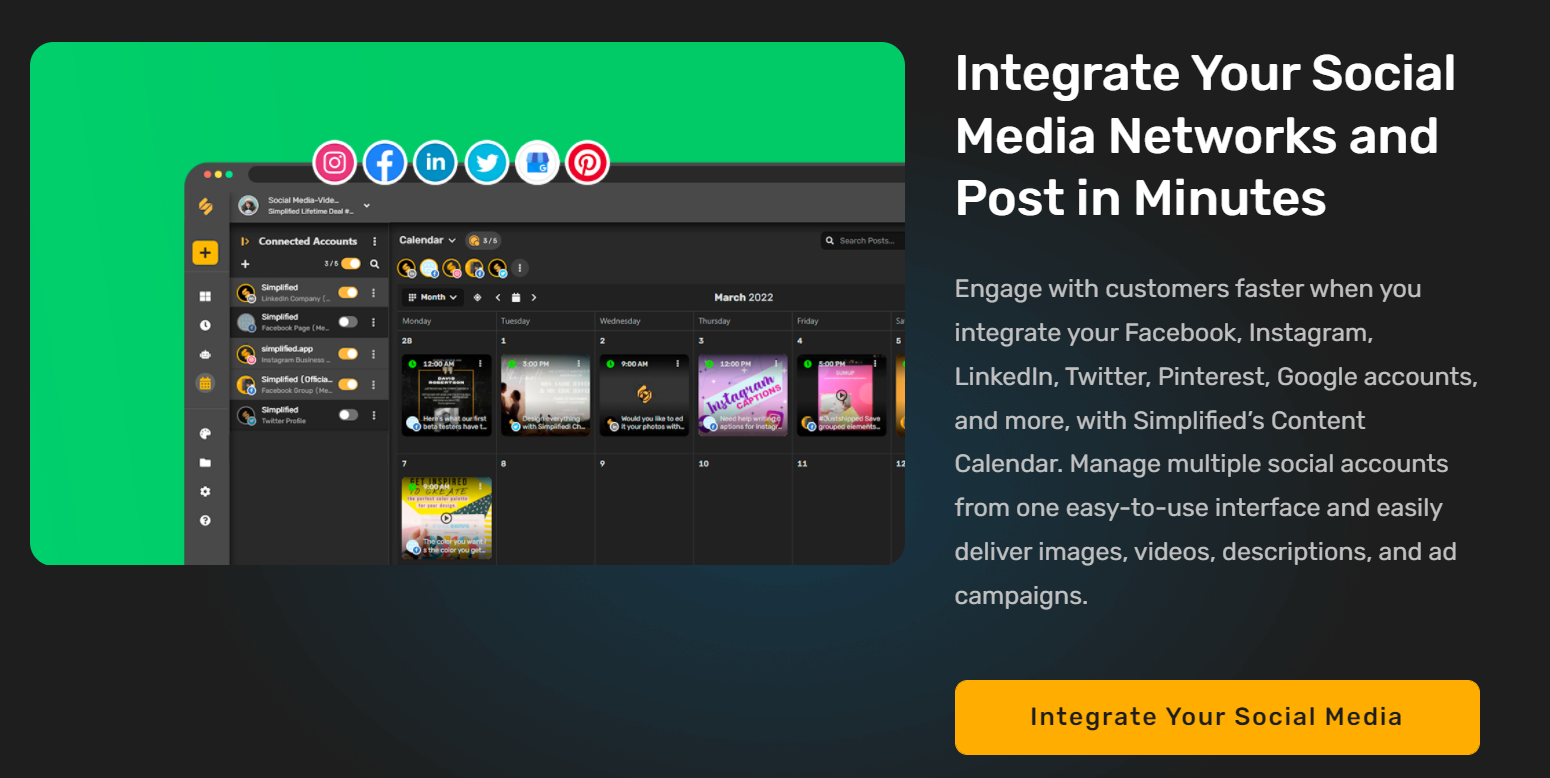Click the March 2022 heading

(743, 297)
